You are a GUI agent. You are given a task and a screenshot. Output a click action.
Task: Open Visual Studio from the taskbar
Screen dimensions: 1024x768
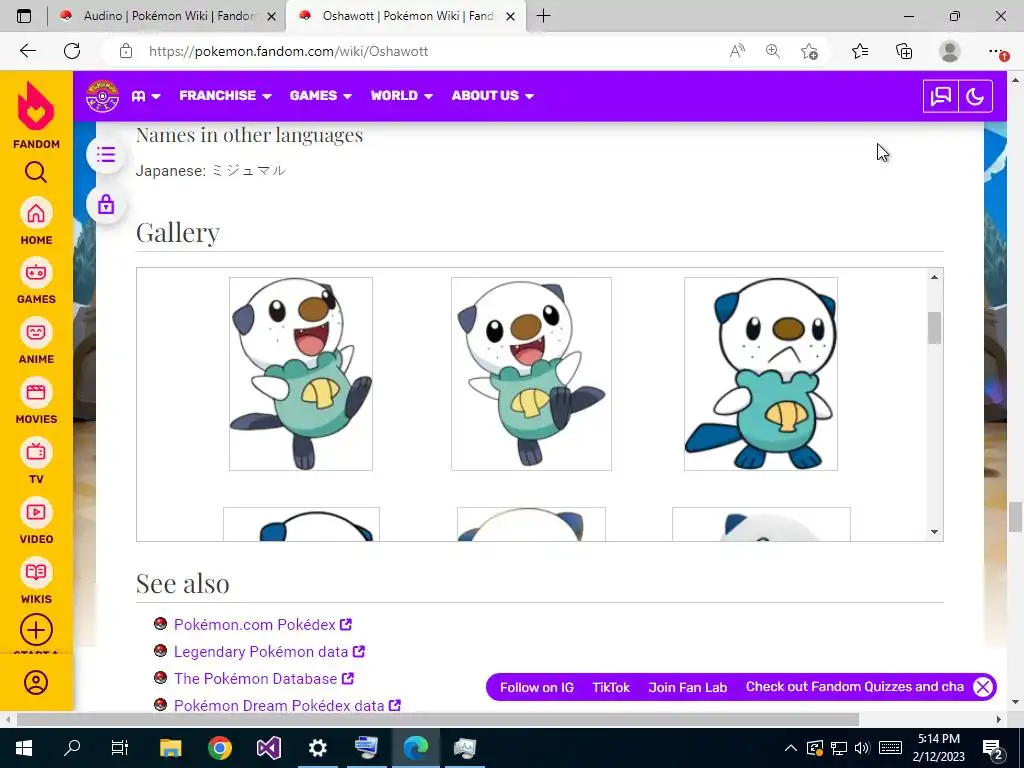click(268, 748)
